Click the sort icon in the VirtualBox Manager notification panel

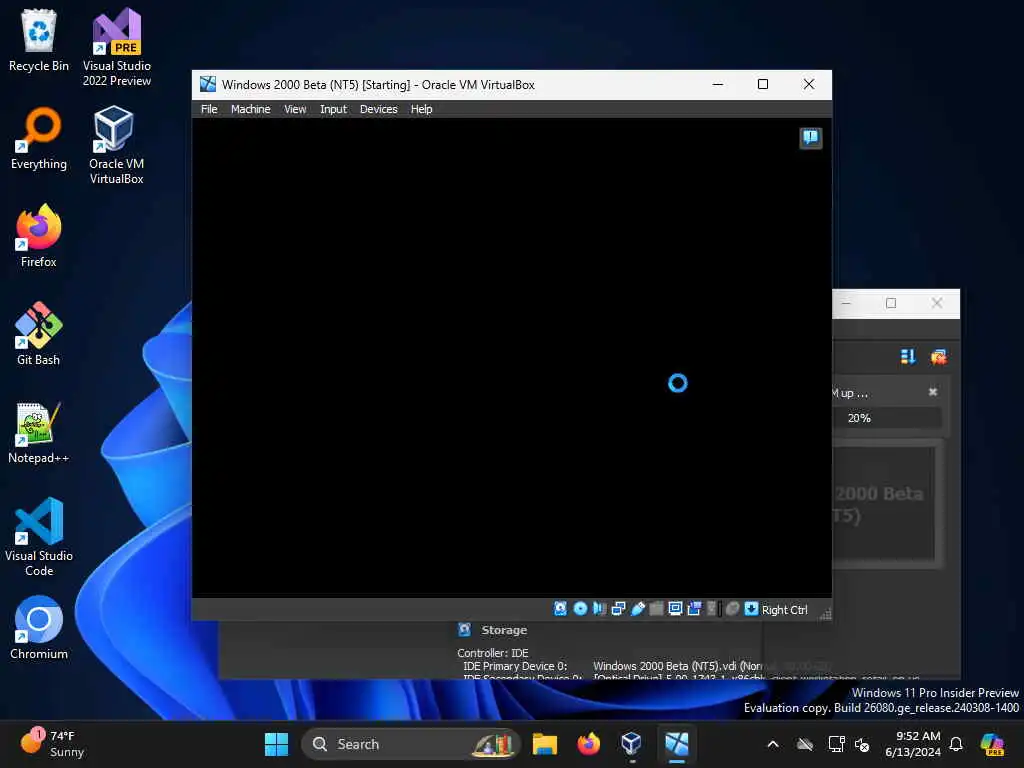coord(908,357)
